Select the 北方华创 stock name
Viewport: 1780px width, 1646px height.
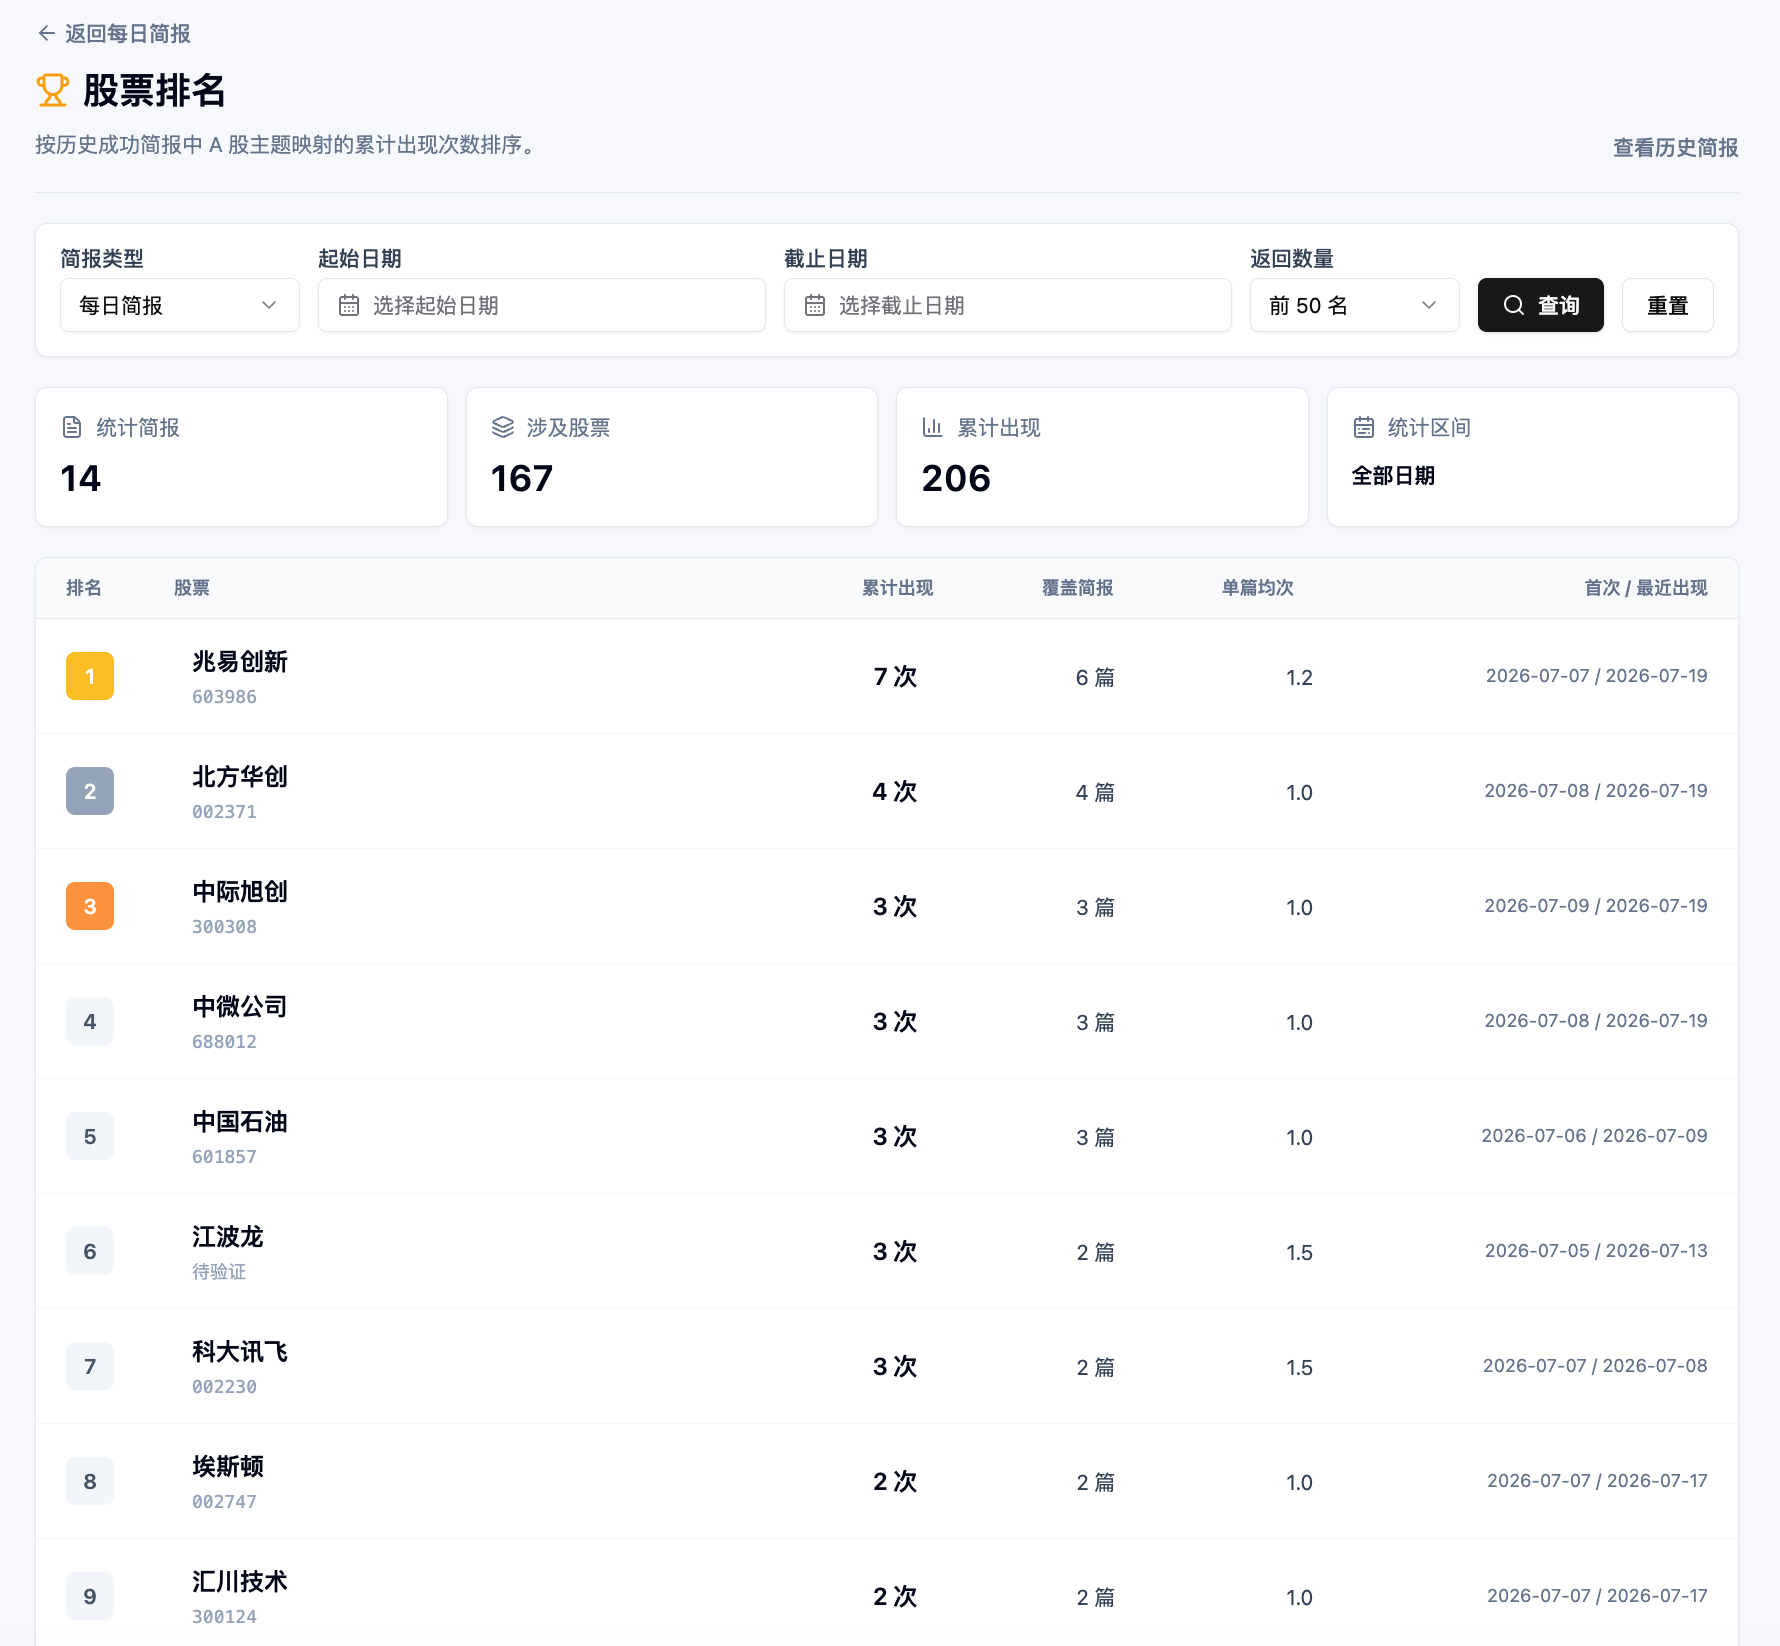[x=240, y=776]
